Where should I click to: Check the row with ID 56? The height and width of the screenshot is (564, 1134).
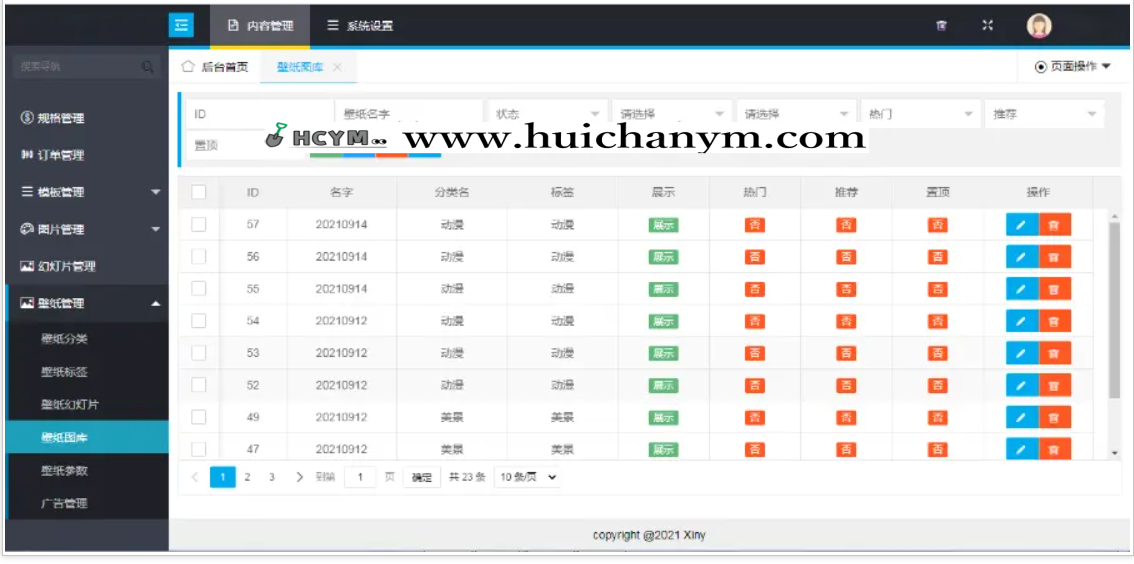pos(199,257)
